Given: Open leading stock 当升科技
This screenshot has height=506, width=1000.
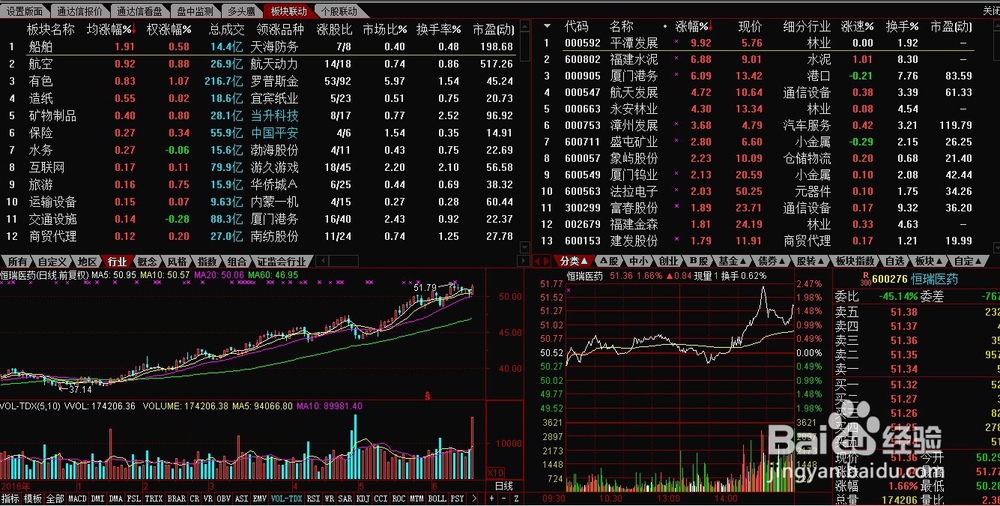Looking at the screenshot, I should (x=274, y=115).
